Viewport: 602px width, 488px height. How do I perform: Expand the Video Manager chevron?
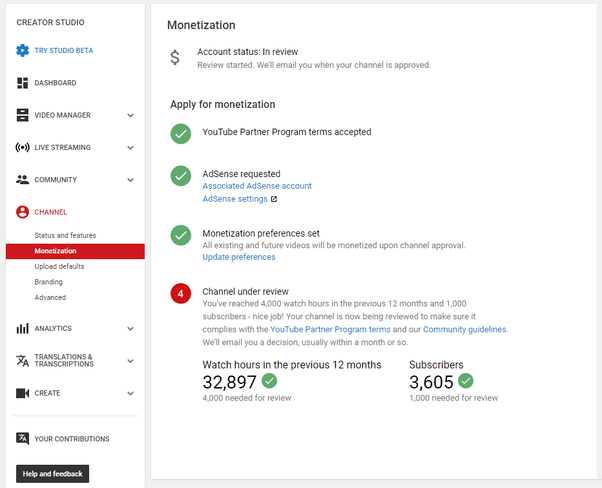[x=131, y=115]
